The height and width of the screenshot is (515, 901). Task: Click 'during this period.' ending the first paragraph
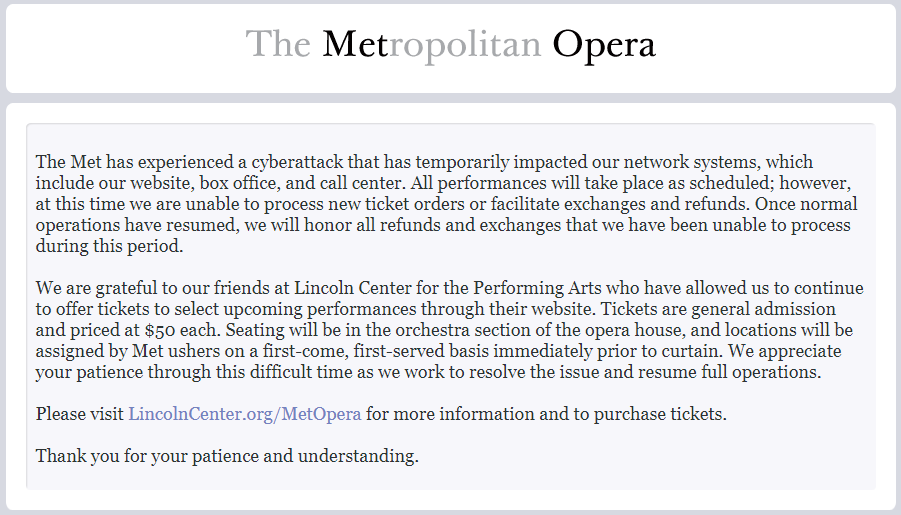[110, 246]
